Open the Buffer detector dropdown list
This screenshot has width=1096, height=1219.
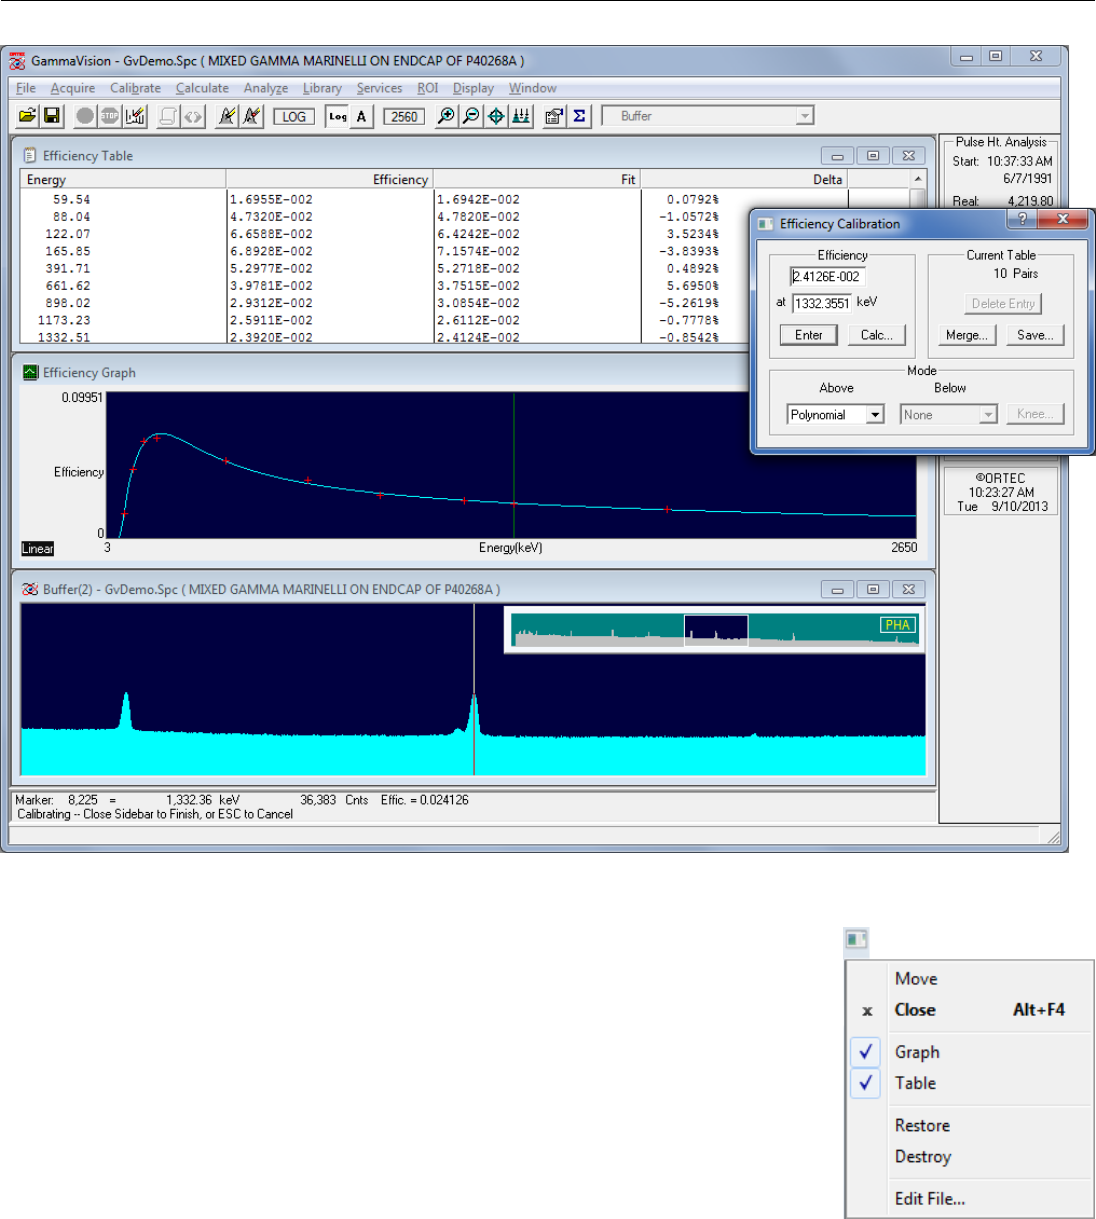(x=804, y=117)
